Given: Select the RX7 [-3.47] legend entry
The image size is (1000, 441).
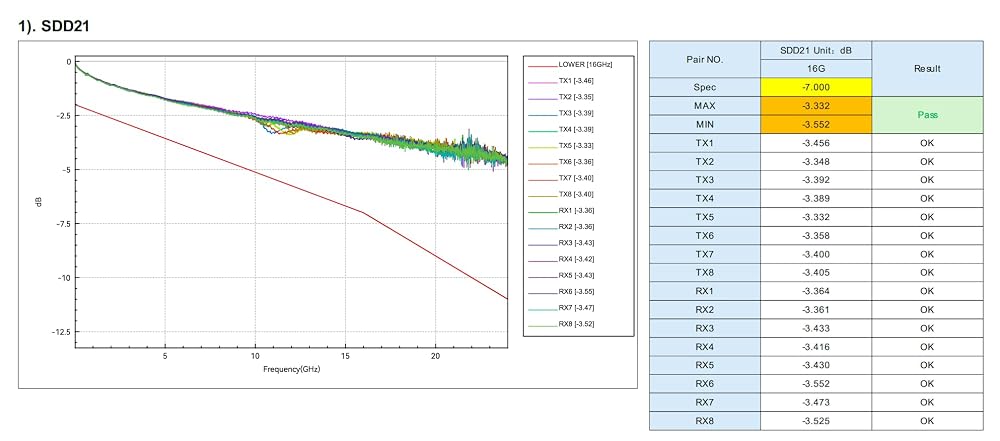Looking at the screenshot, I should [560, 308].
